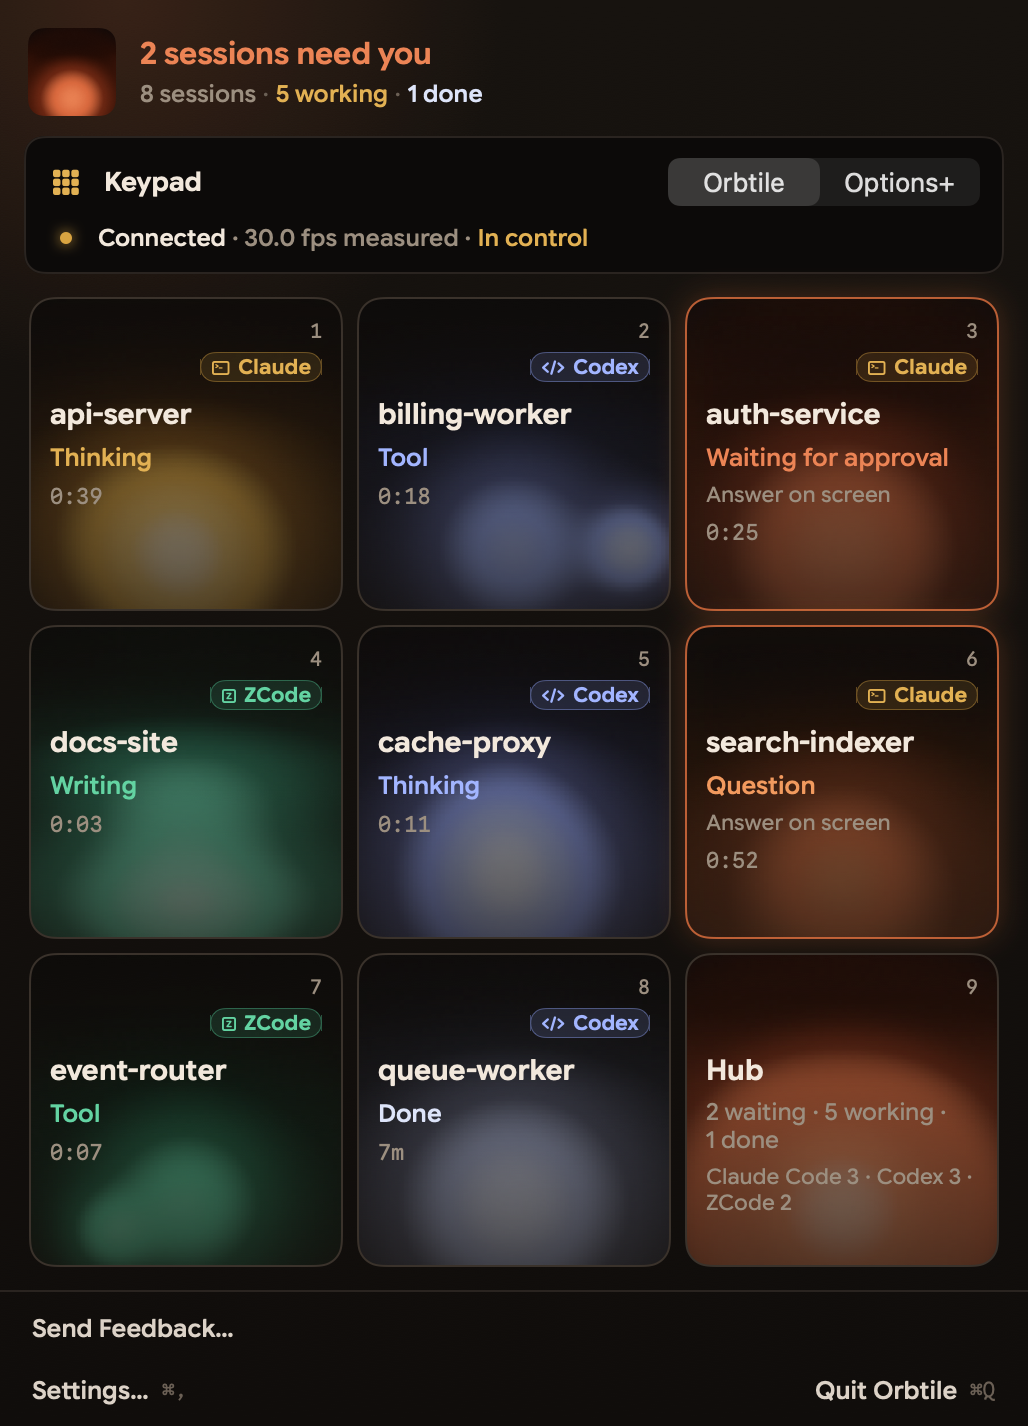
Task: Click 'Claude Code 3 · Codex 3 · ZCode 2' text
Action: point(839,1189)
